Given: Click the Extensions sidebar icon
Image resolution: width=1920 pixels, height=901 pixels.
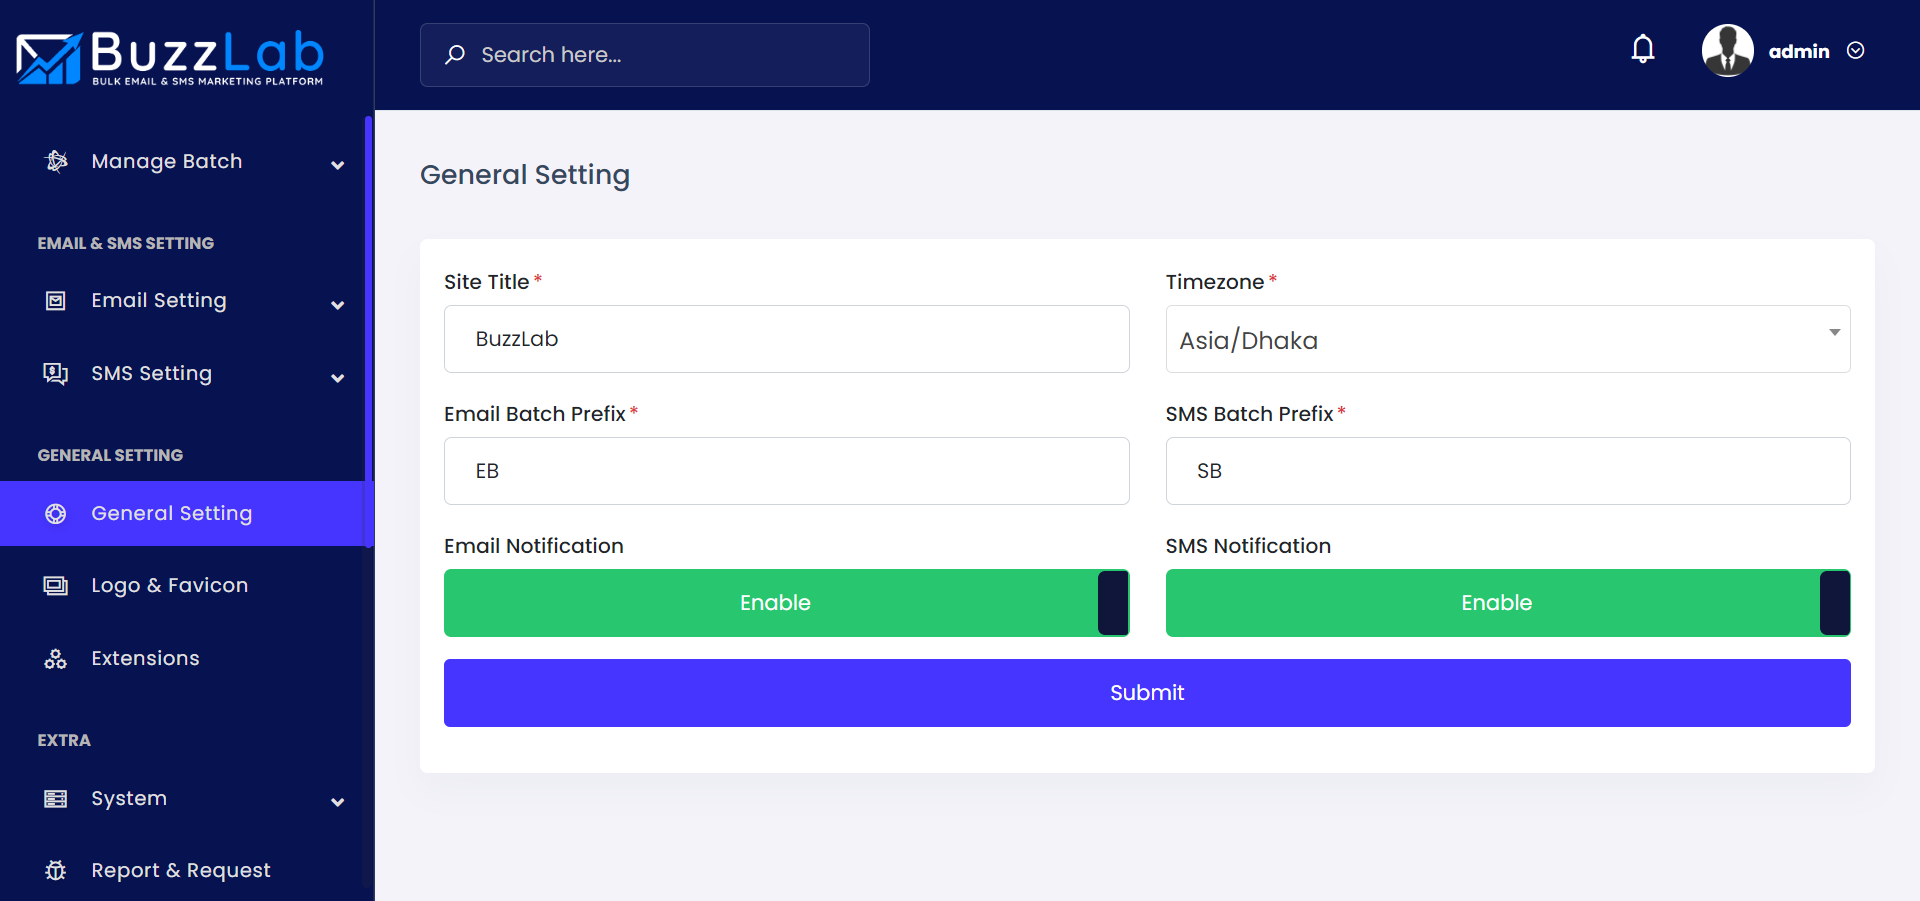Looking at the screenshot, I should click(56, 659).
